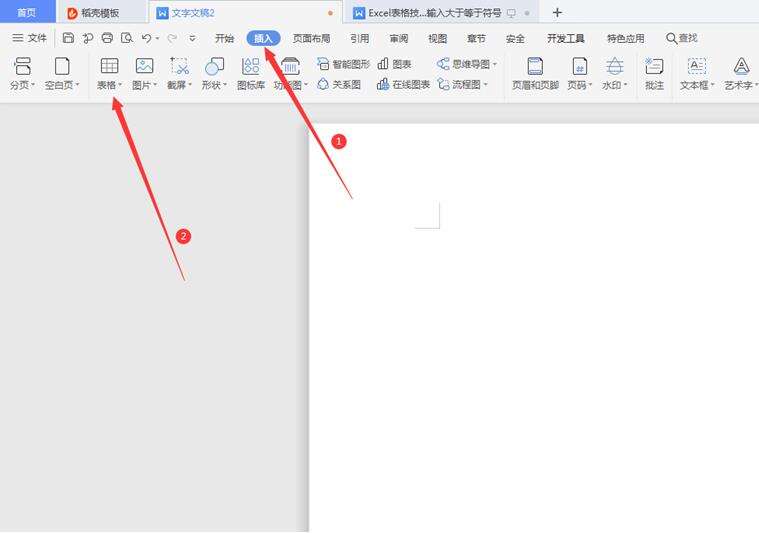This screenshot has width=759, height=533.
Task: Expand the 流程图 dropdown arrow
Action: pos(486,85)
